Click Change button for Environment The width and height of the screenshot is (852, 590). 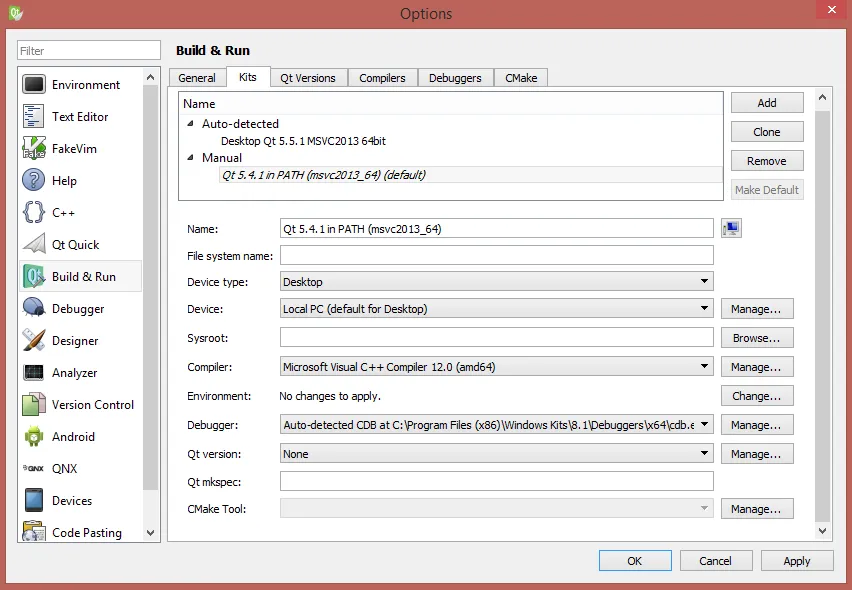click(757, 396)
